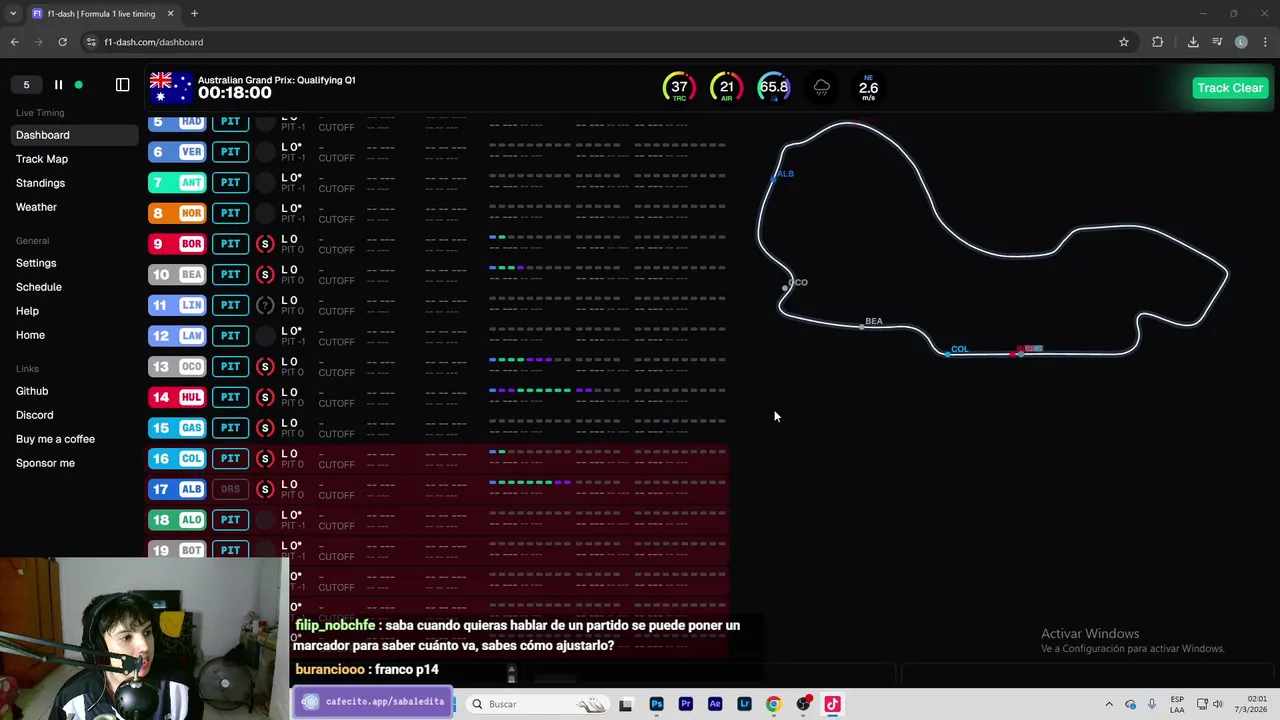1280x720 pixels.
Task: Click the Track Clear status badge
Action: coord(1230,88)
